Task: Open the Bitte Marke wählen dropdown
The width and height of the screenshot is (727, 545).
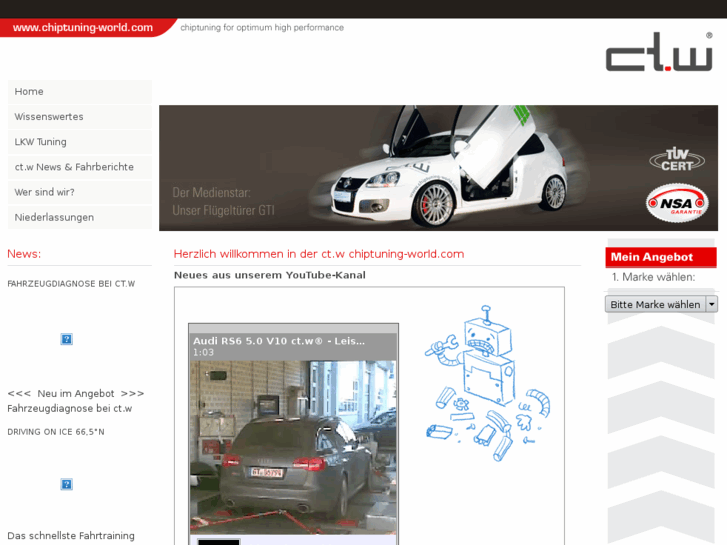Action: [x=661, y=304]
